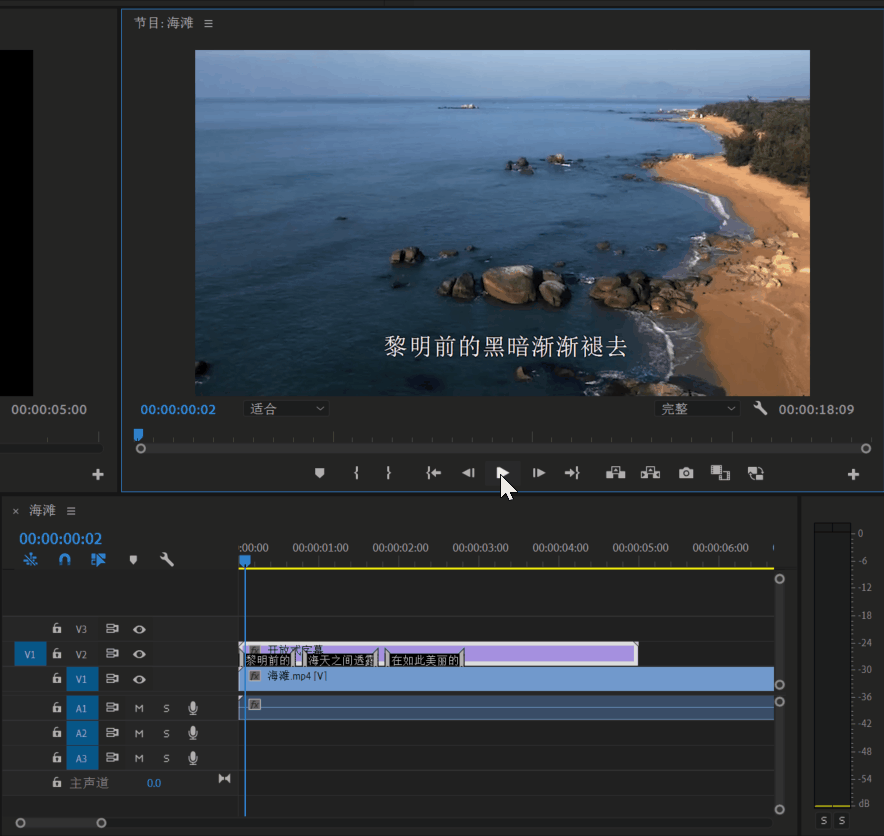
Task: Click the 海滩.mp4 video clip
Action: [x=500, y=678]
